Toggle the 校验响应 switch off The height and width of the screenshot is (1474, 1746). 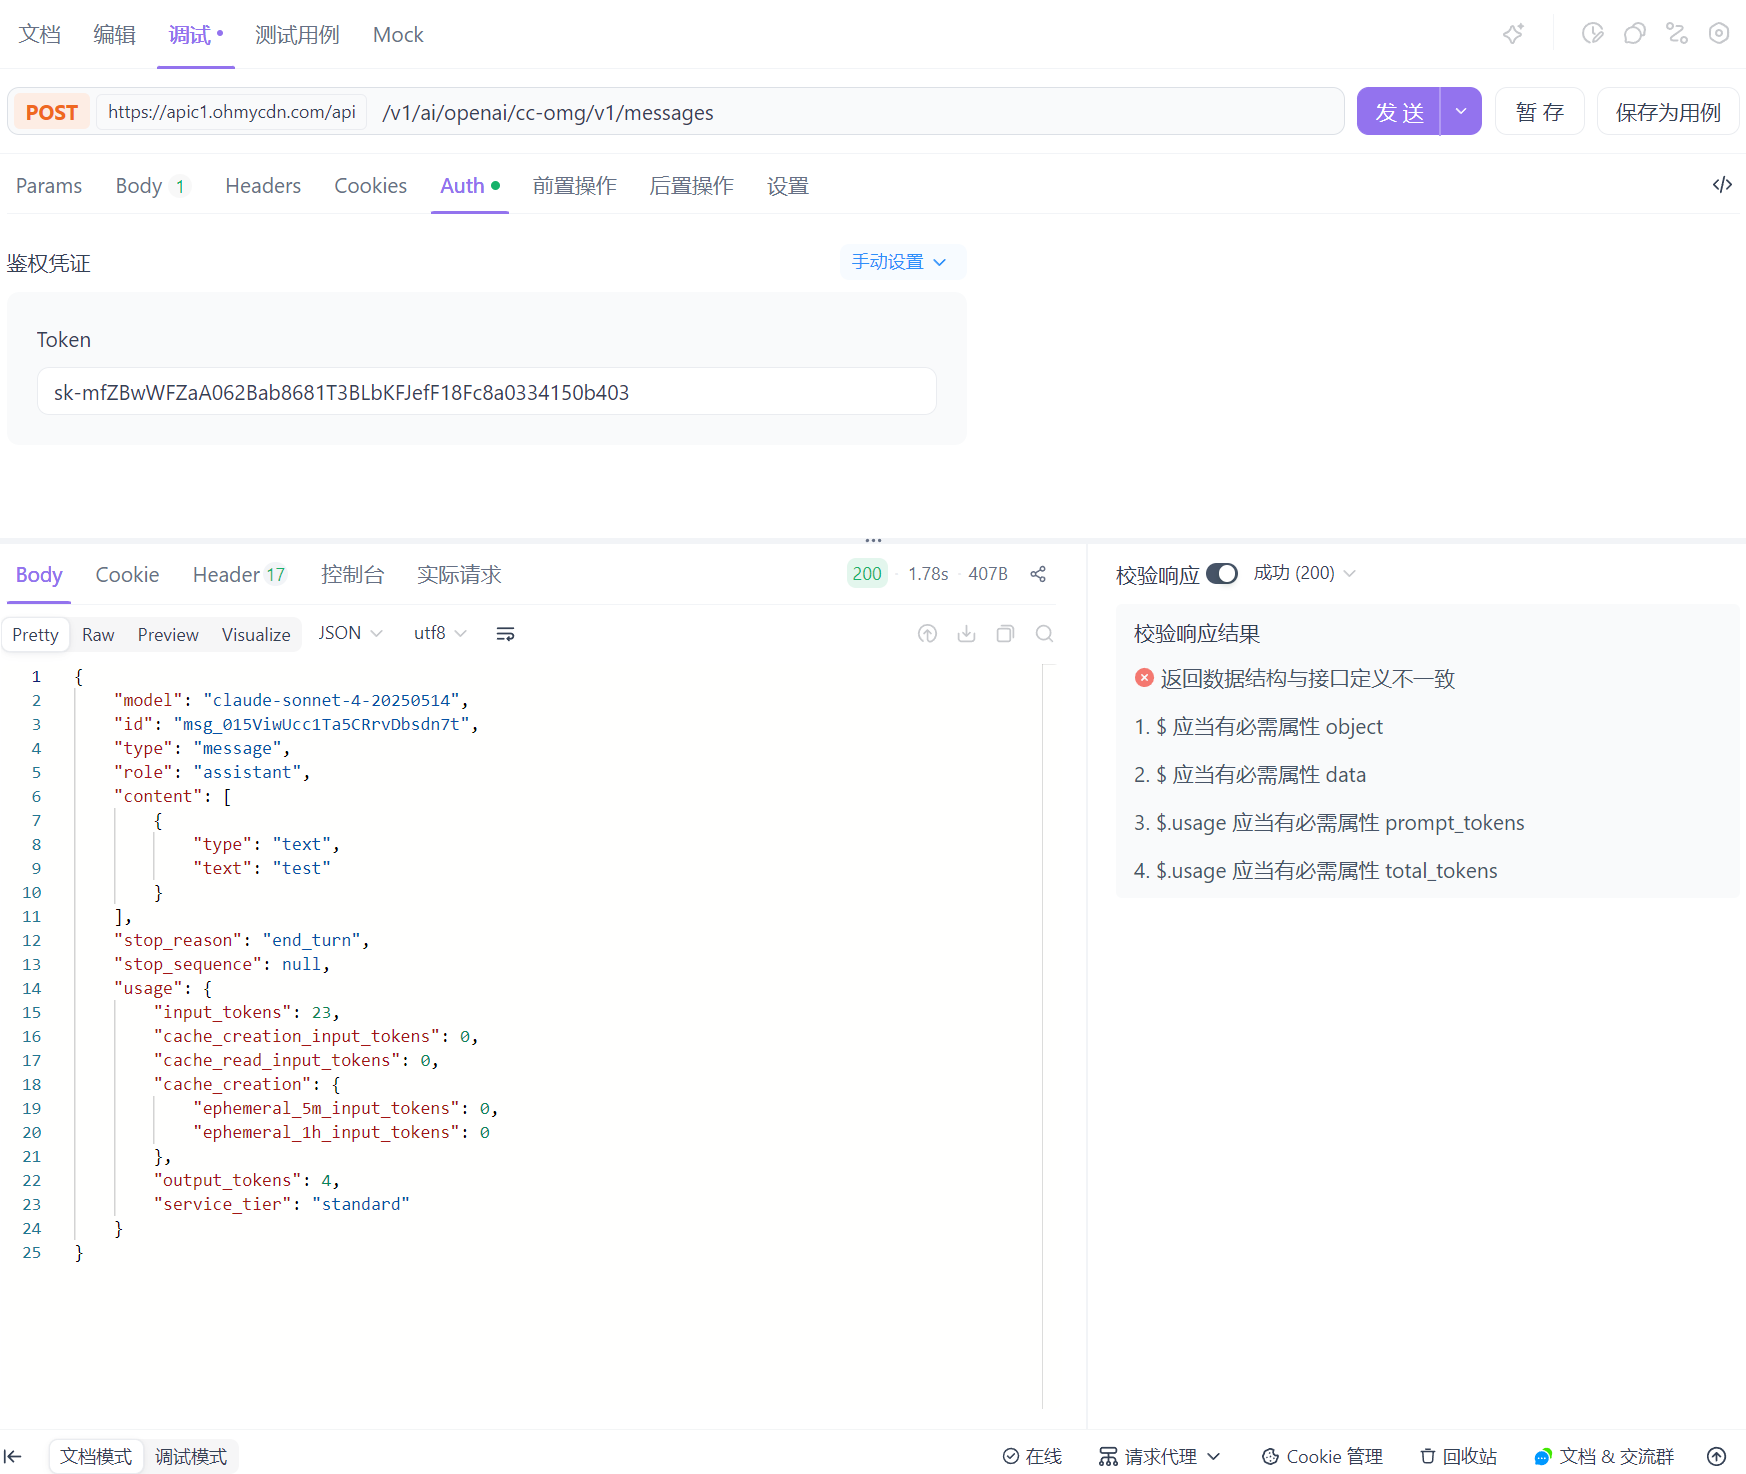coord(1221,574)
